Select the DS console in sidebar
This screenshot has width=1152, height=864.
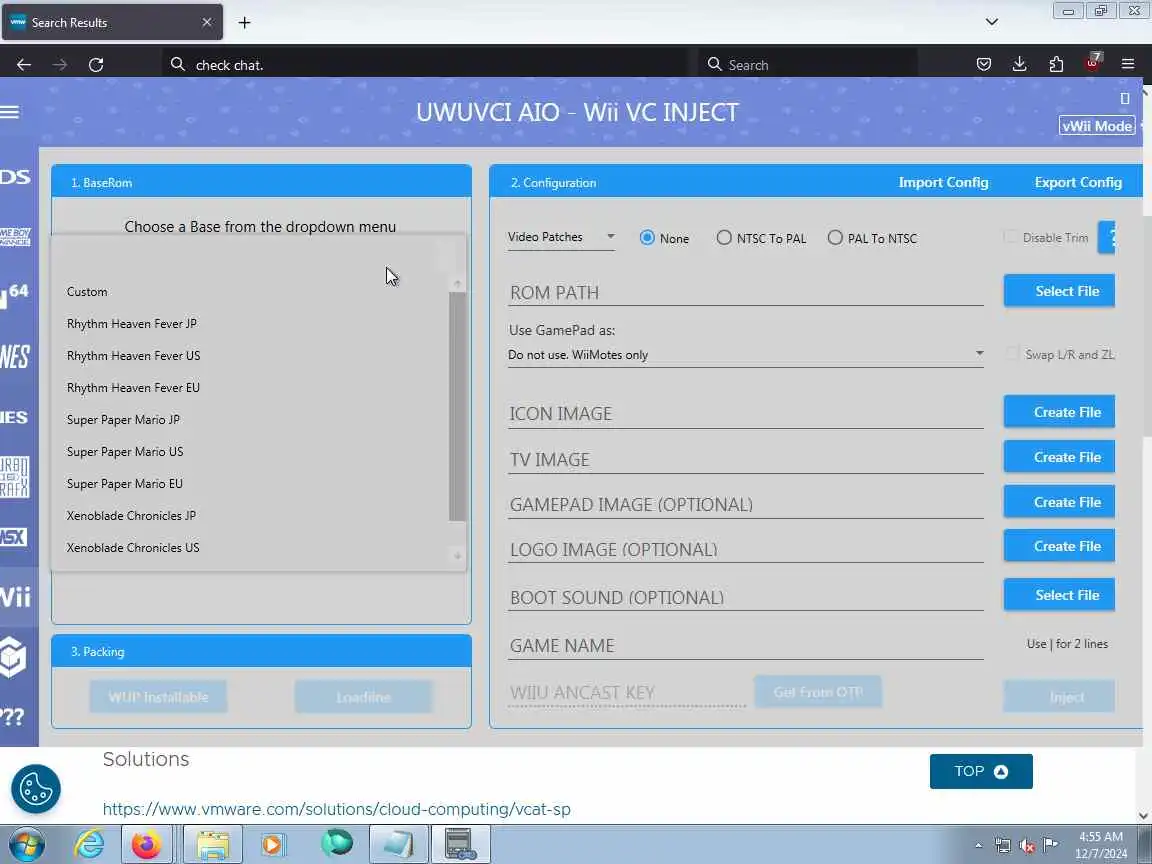(15, 177)
